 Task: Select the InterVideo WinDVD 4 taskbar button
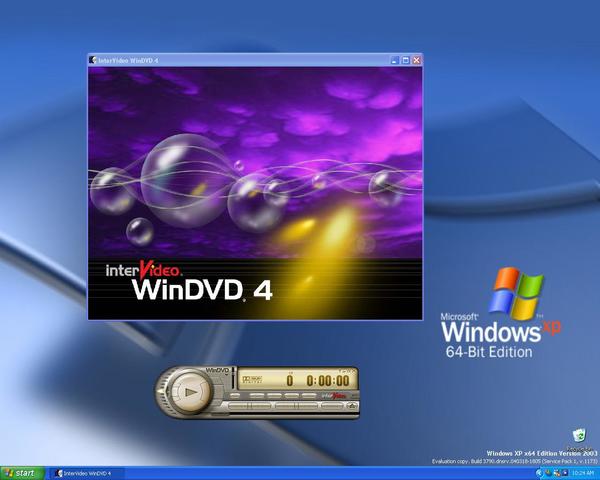(86, 473)
